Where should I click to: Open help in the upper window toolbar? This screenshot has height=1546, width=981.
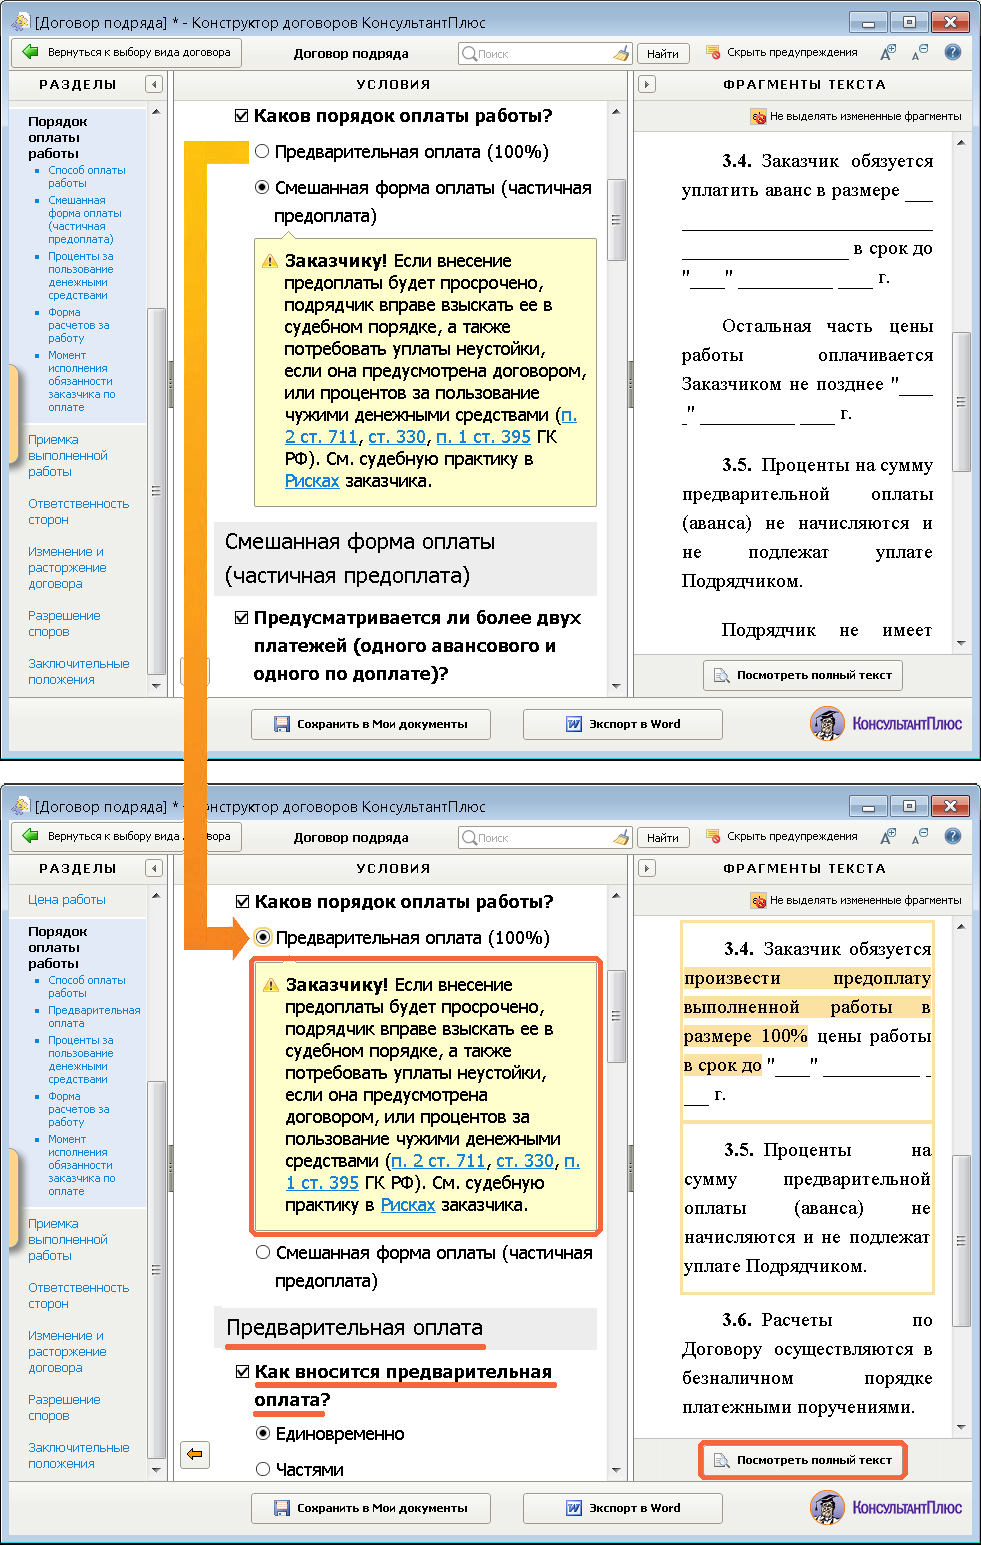[x=953, y=52]
